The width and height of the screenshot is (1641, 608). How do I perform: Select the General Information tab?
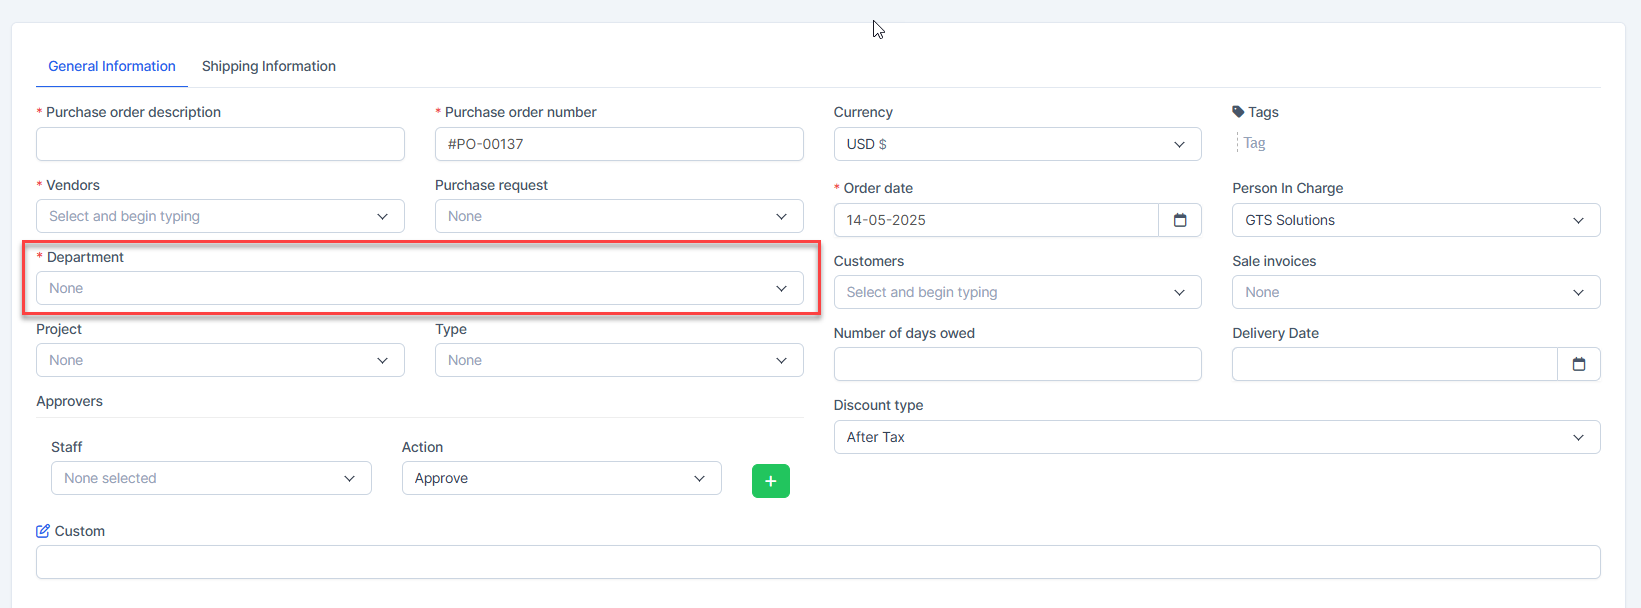tap(112, 66)
